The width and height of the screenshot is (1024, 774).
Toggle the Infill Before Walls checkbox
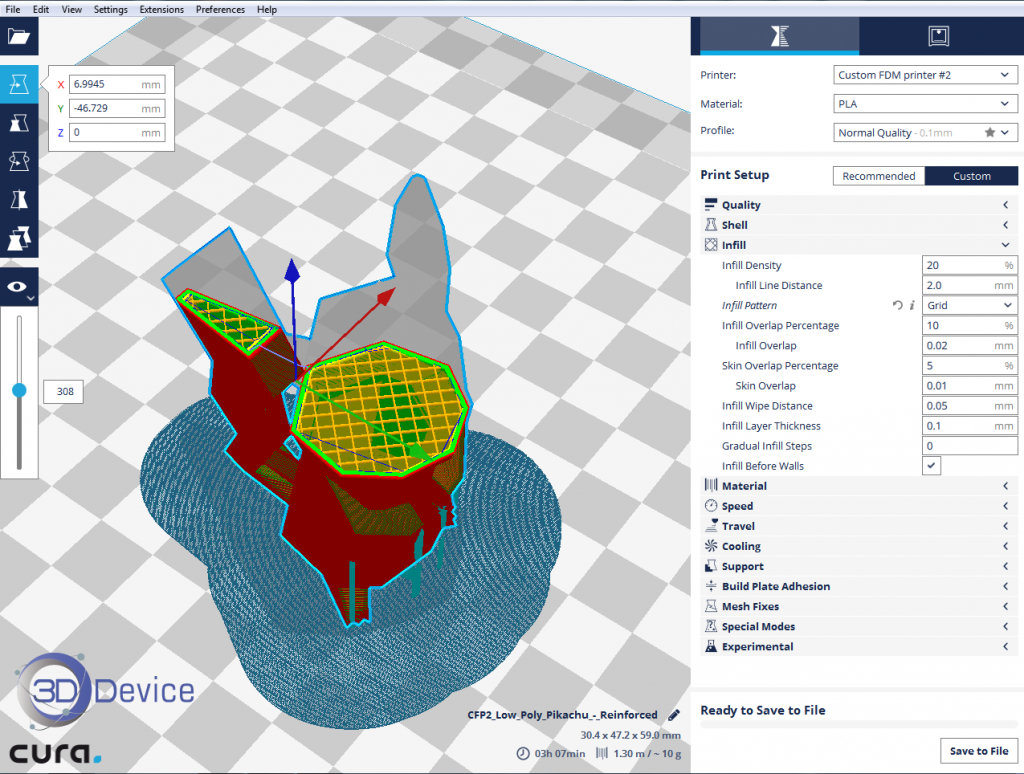931,466
